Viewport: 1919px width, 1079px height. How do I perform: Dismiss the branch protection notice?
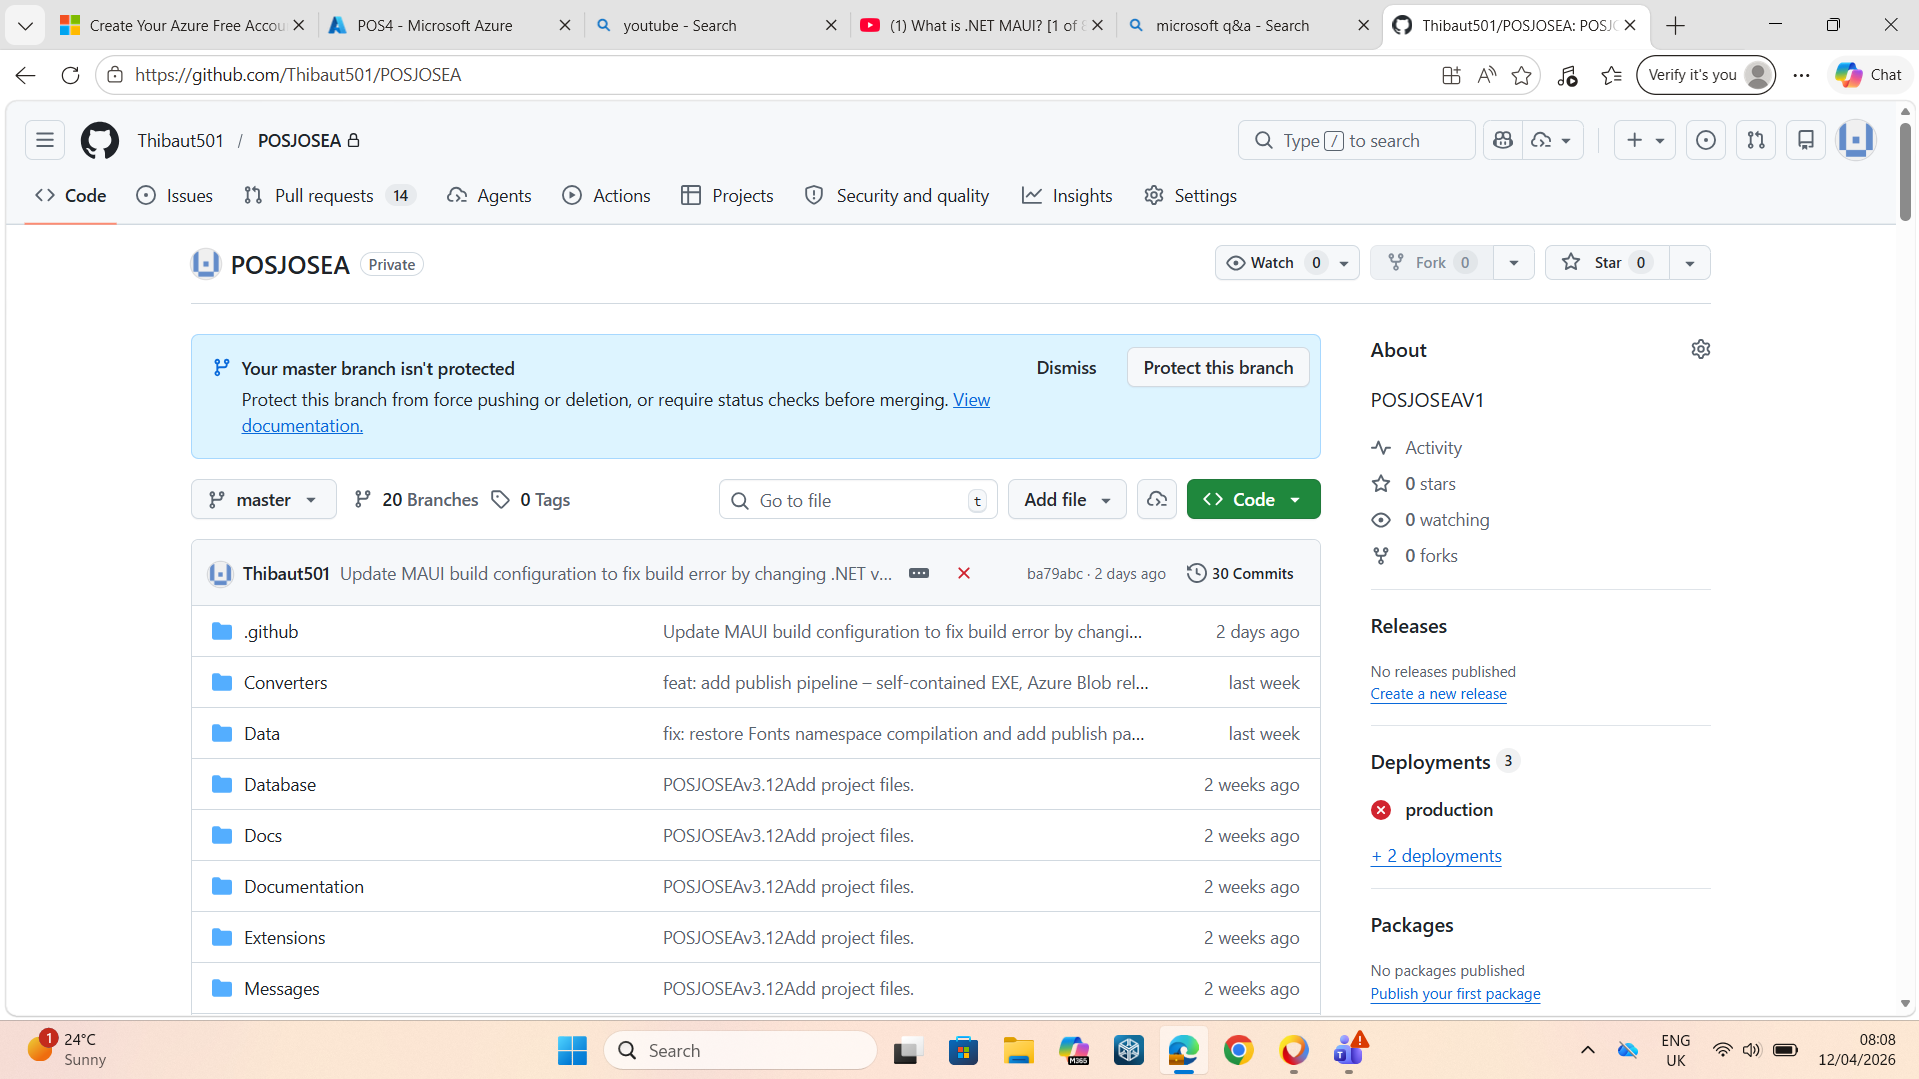click(x=1066, y=368)
